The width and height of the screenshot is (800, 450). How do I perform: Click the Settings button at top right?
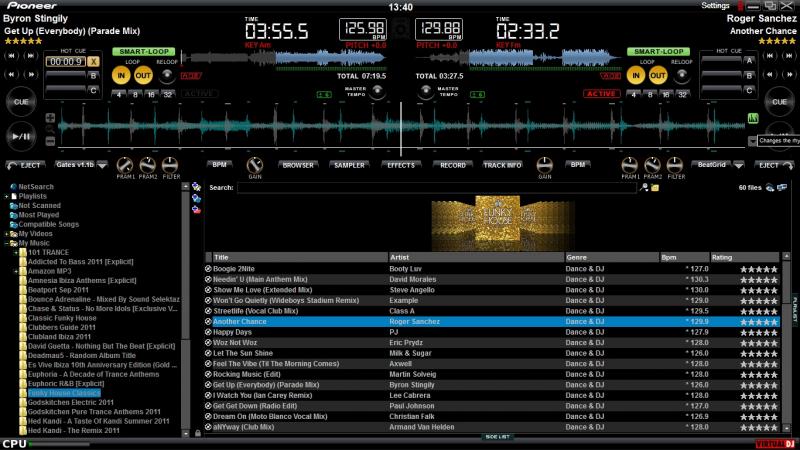[x=716, y=5]
